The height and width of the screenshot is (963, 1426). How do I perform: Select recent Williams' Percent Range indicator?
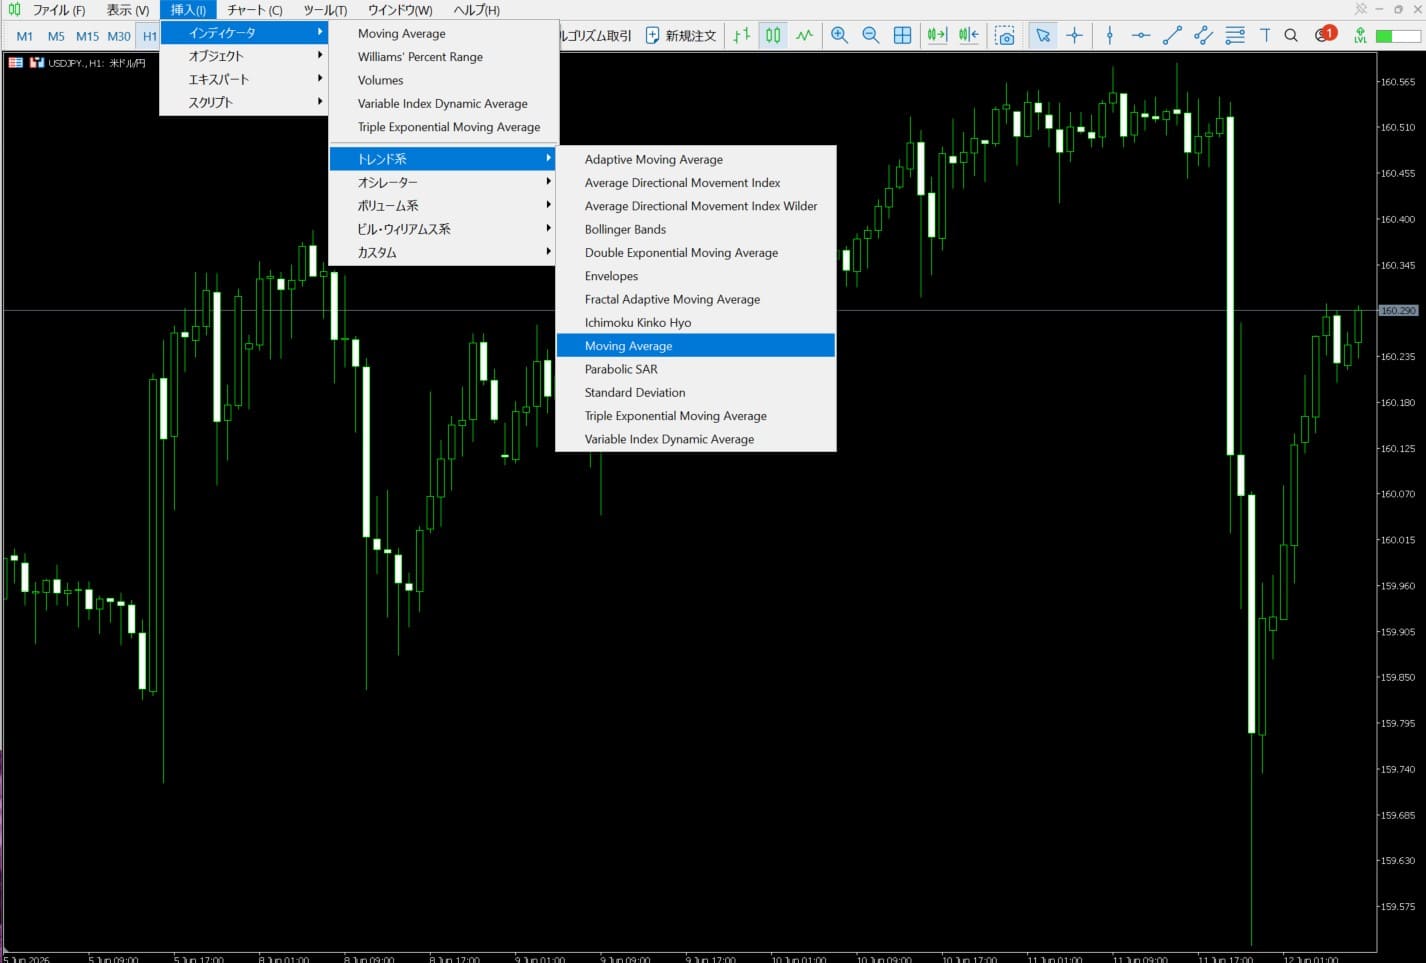[x=443, y=57]
